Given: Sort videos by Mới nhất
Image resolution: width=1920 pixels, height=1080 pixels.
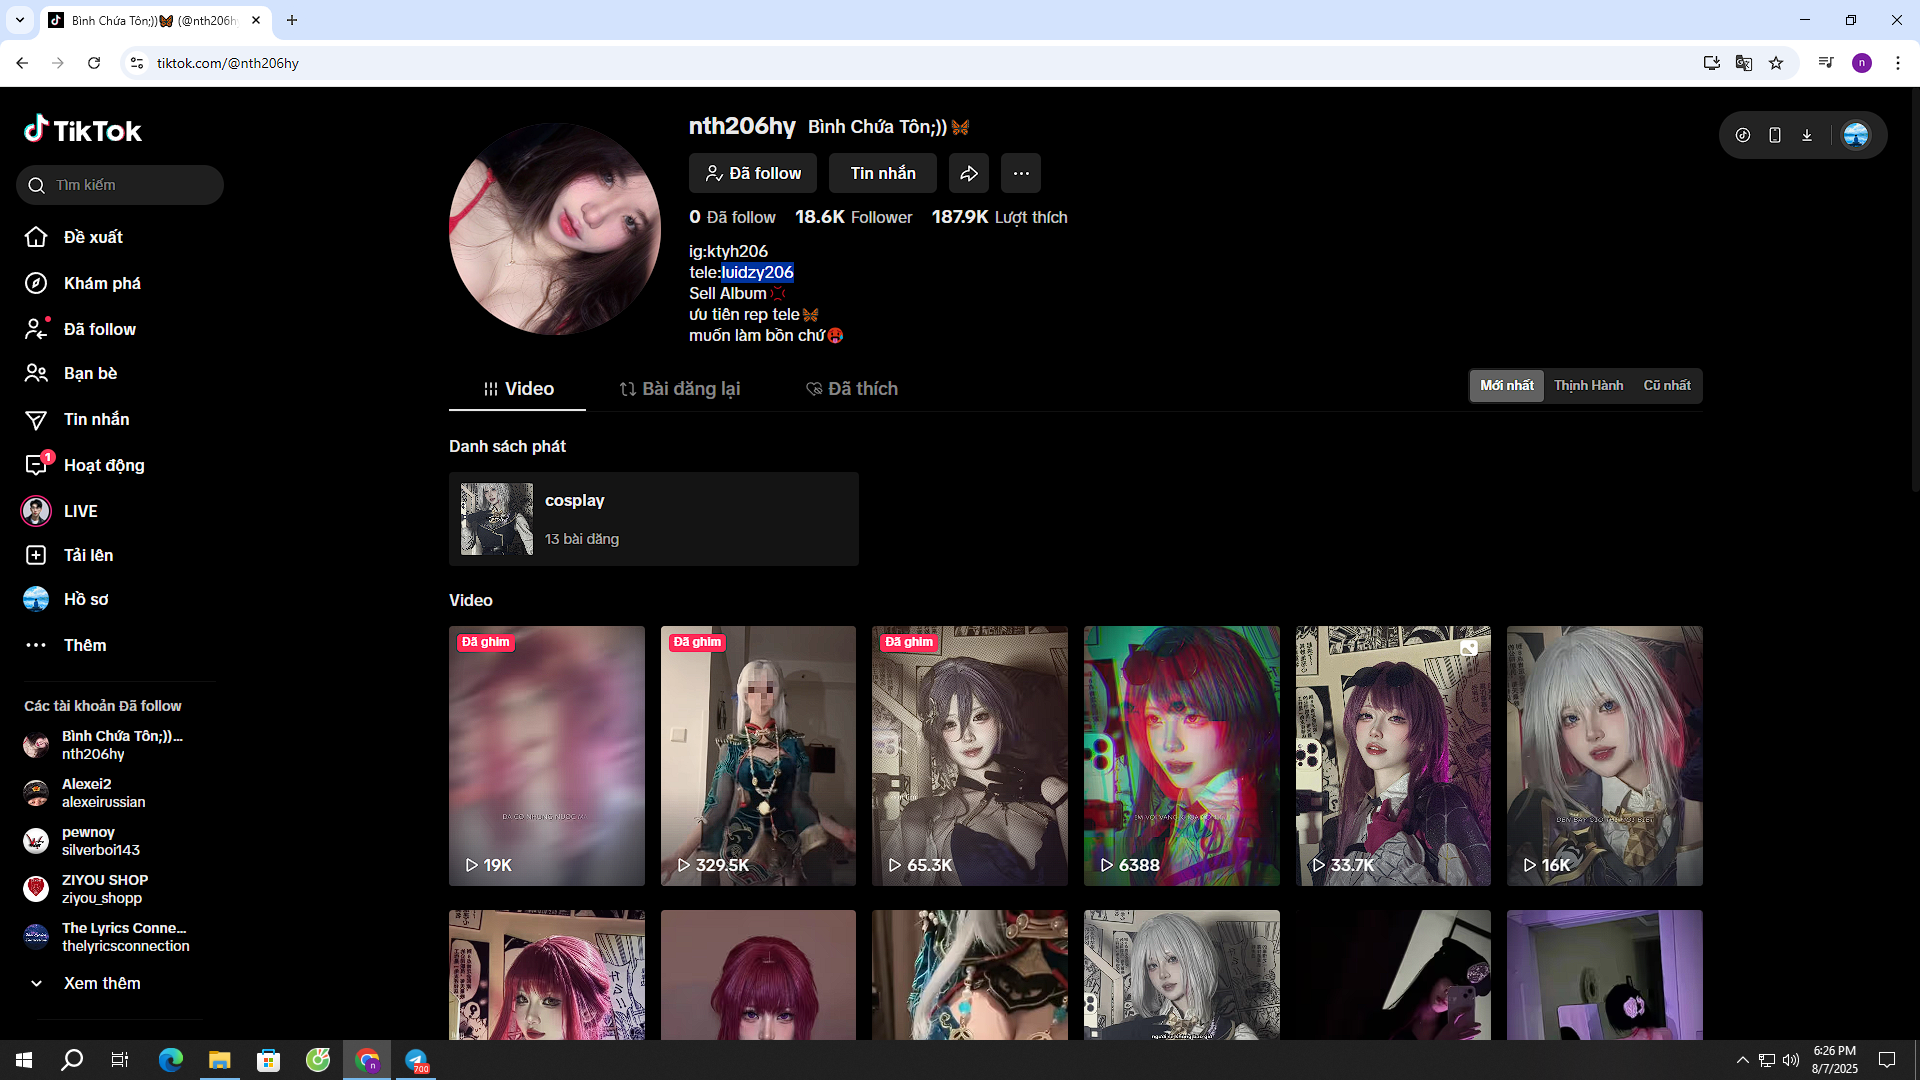Looking at the screenshot, I should click(x=1507, y=385).
